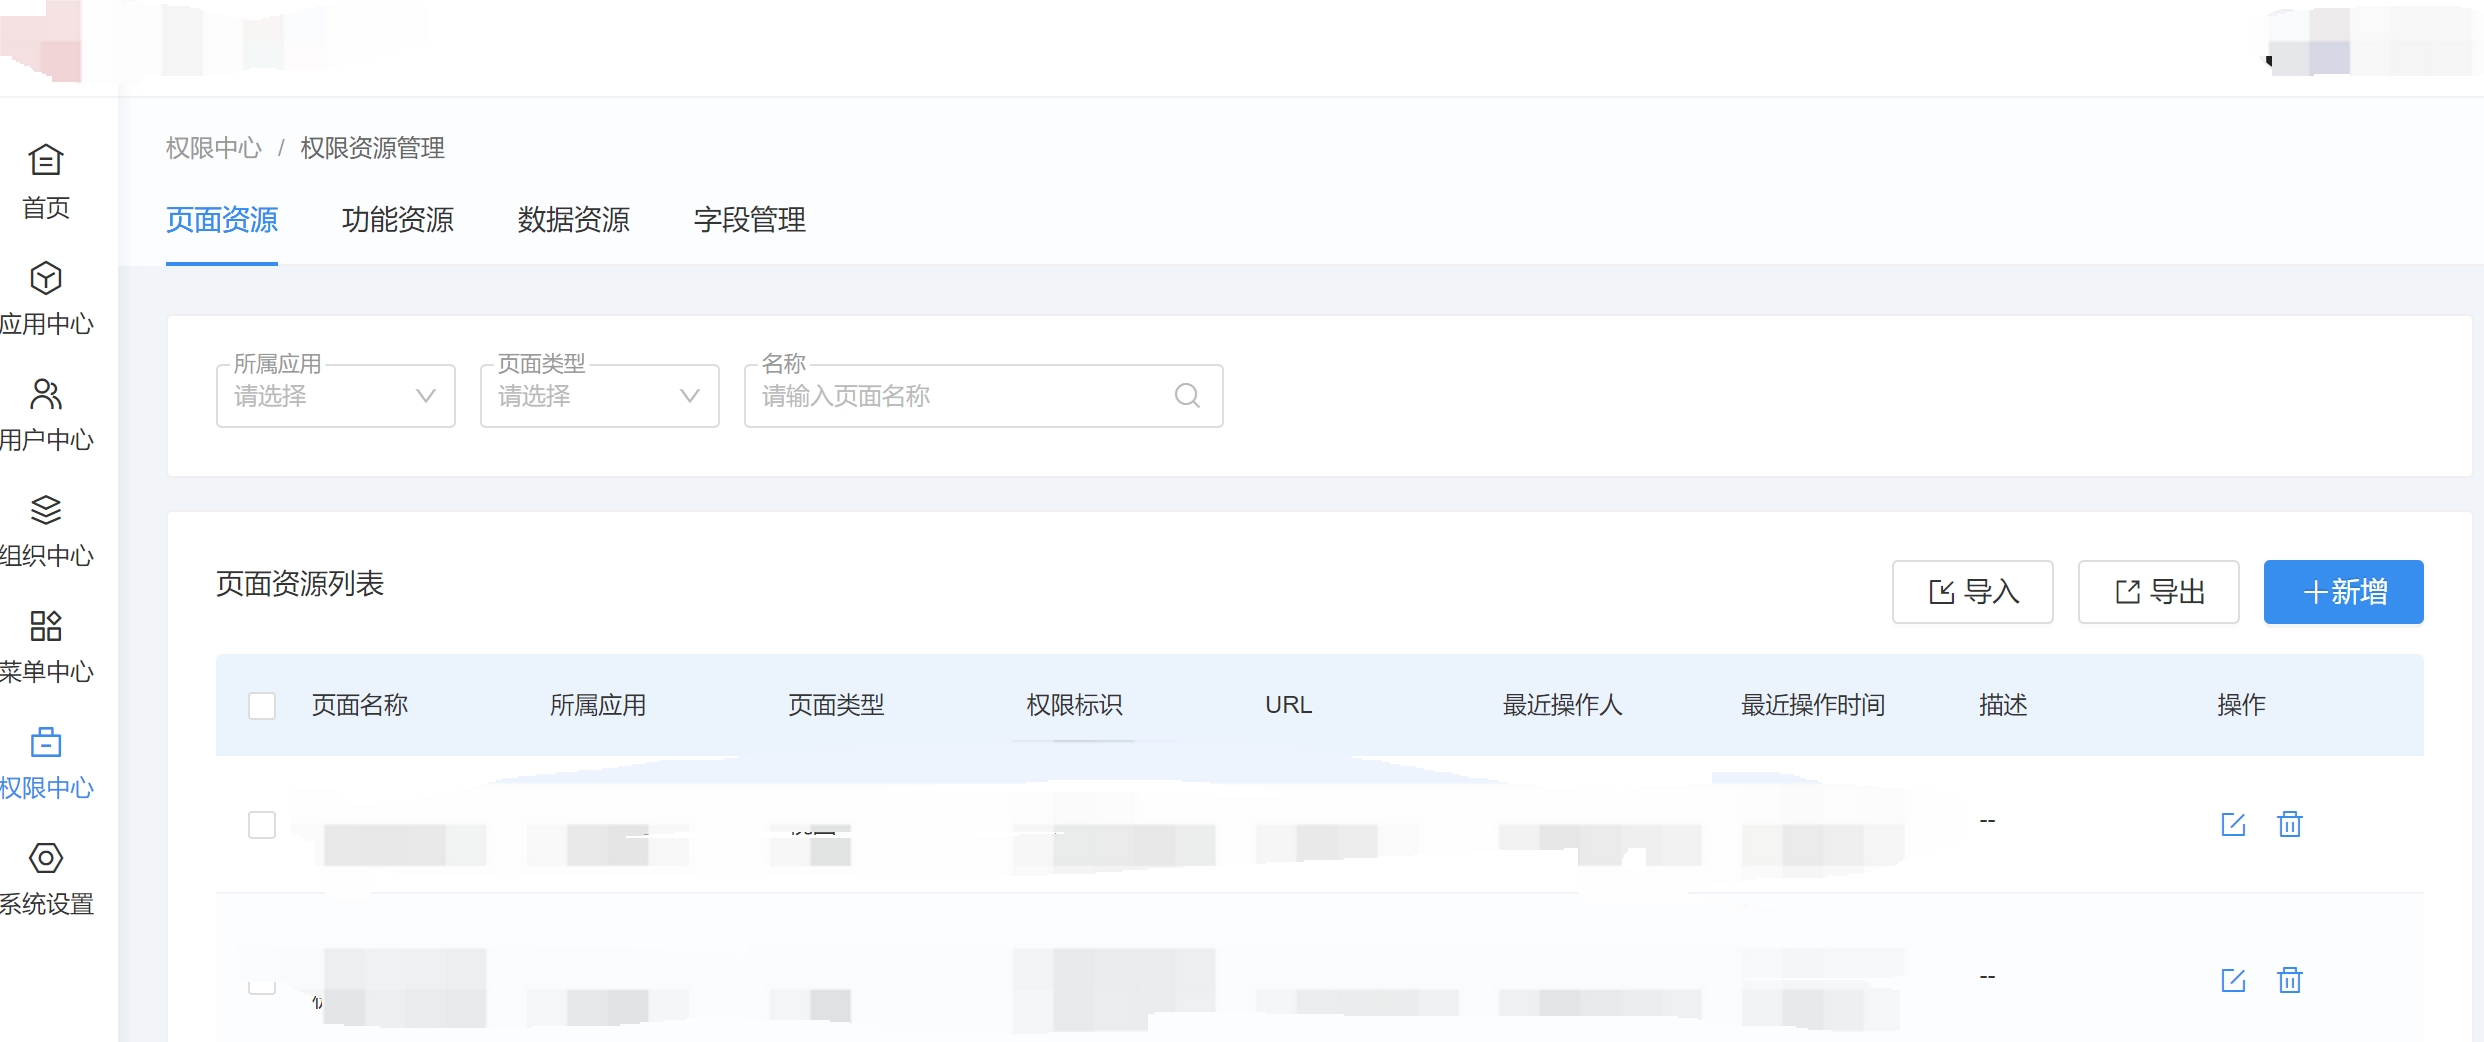
Task: Switch to the 数据资源 tab
Action: 574,219
